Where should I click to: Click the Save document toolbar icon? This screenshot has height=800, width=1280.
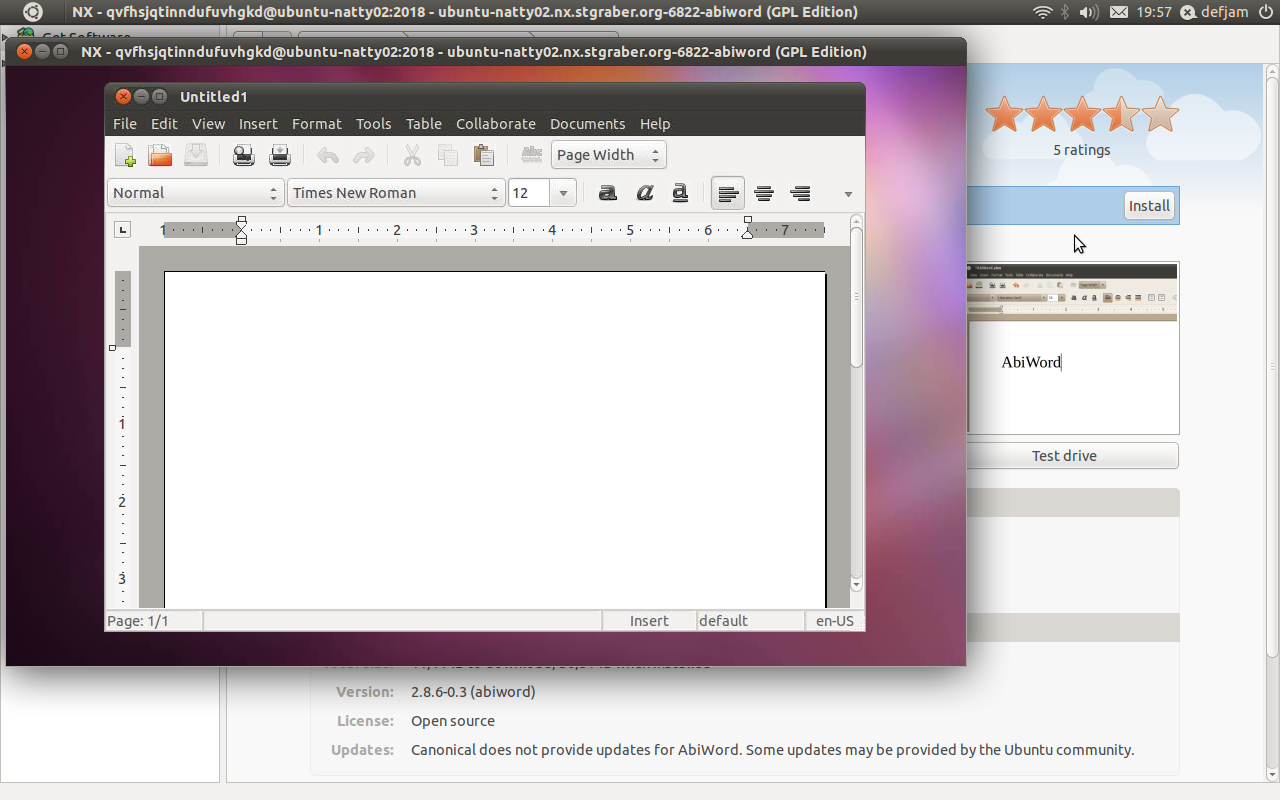pos(195,155)
